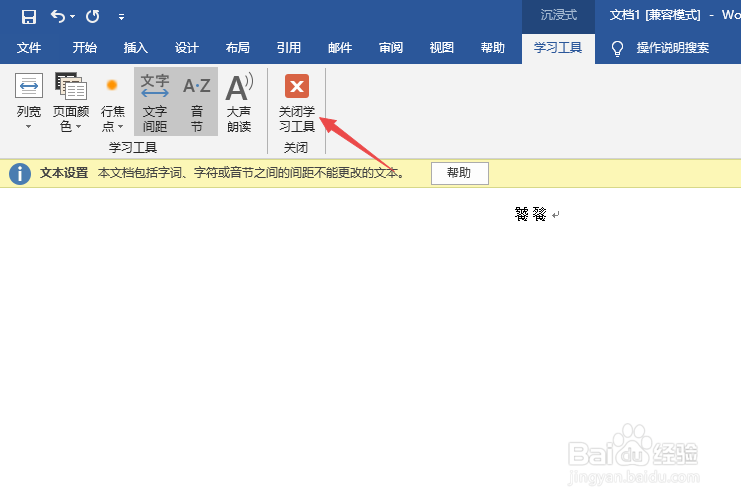Open the 页面颜色 page color dropdown

click(71, 102)
